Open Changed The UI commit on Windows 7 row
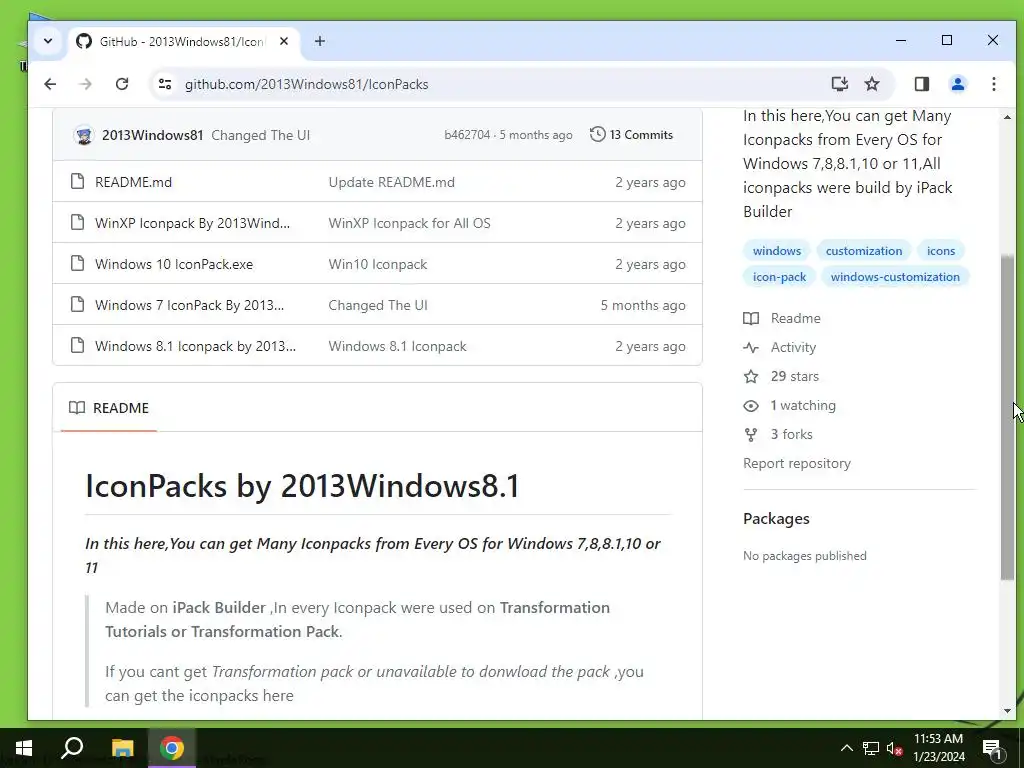1024x768 pixels. (377, 306)
